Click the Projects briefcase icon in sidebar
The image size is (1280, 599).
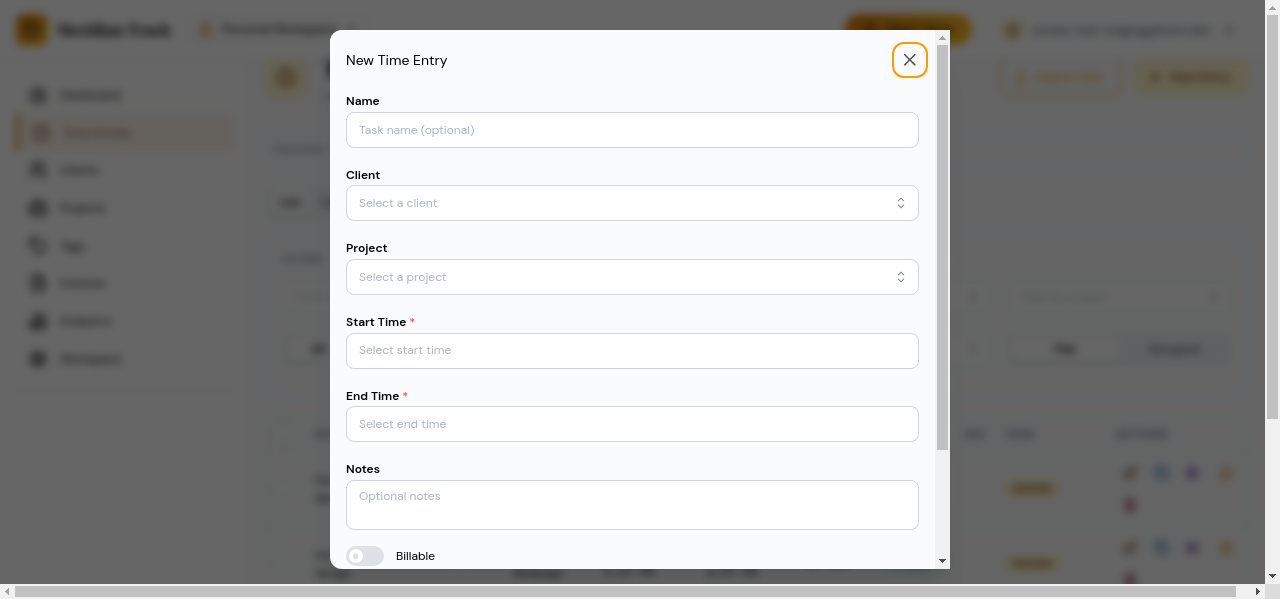(37, 207)
